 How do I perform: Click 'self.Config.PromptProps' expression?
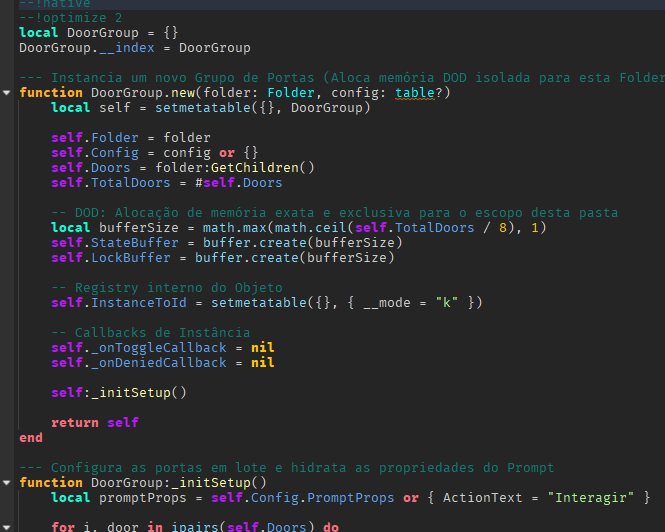pyautogui.click(x=303, y=498)
